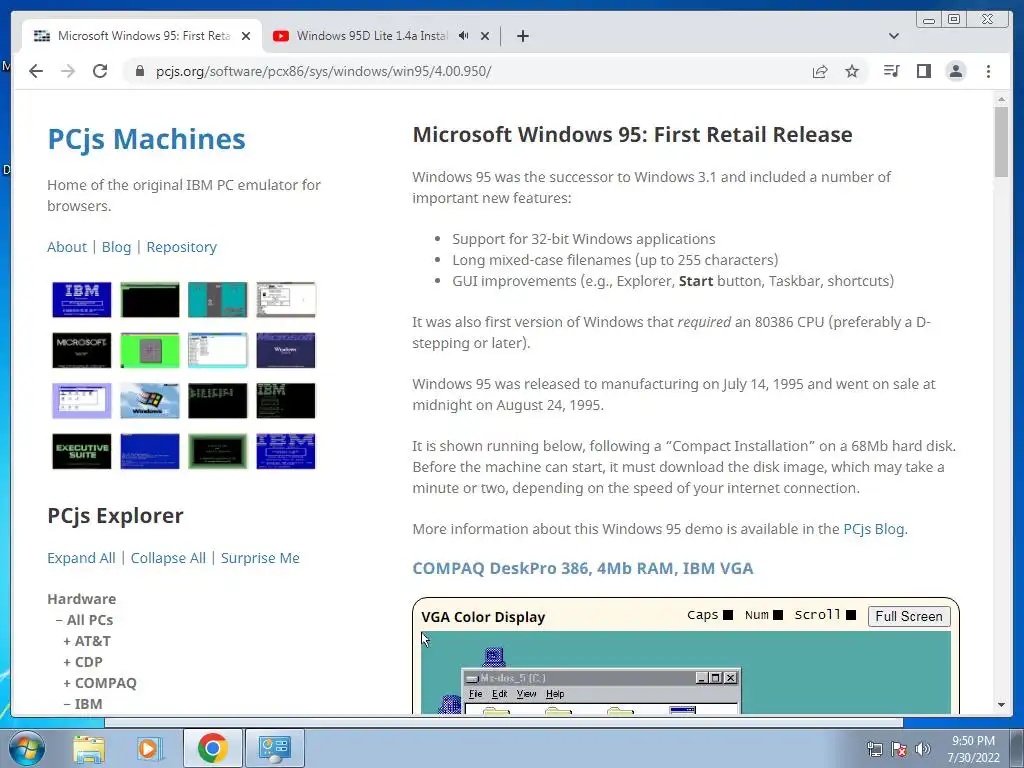This screenshot has width=1024, height=768.
Task: Open the Windows flag logo thumbnail
Action: (x=150, y=400)
